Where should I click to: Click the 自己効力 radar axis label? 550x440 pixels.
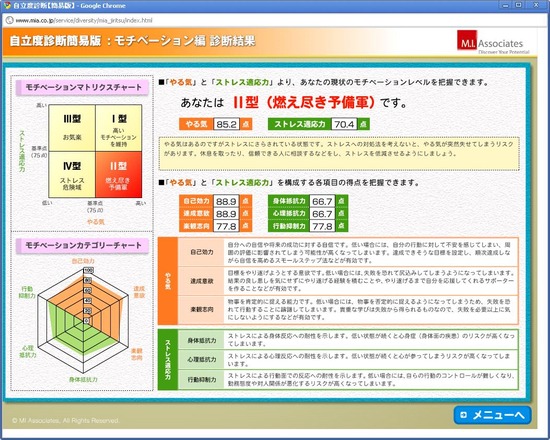pos(83,261)
